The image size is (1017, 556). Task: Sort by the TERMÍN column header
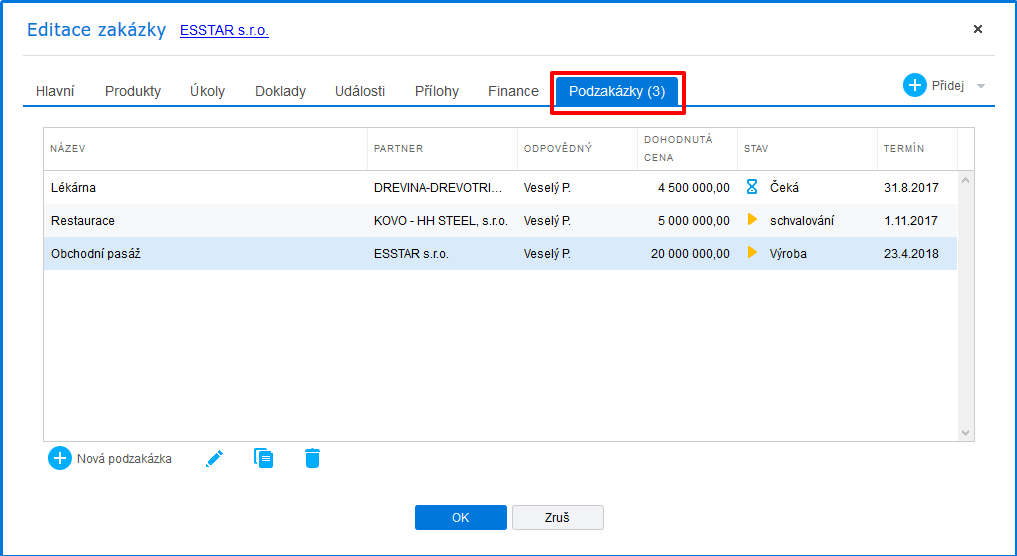point(917,149)
